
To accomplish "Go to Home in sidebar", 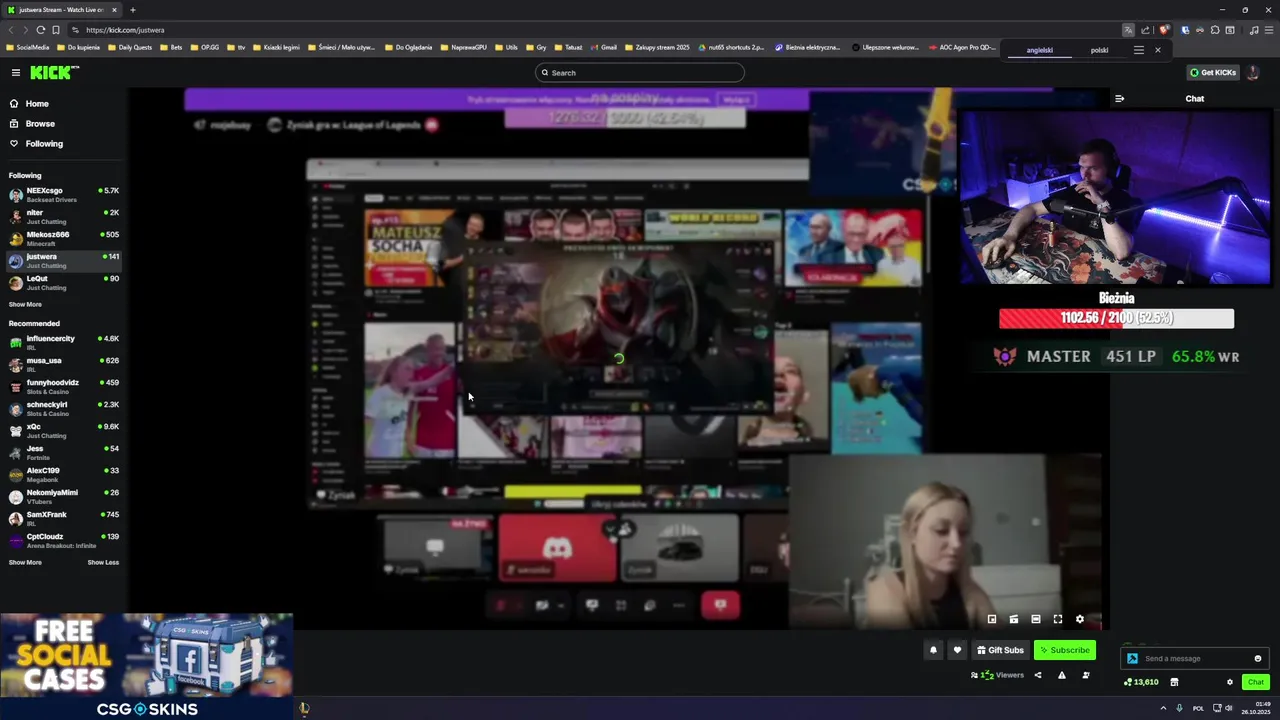I will click(x=37, y=104).
